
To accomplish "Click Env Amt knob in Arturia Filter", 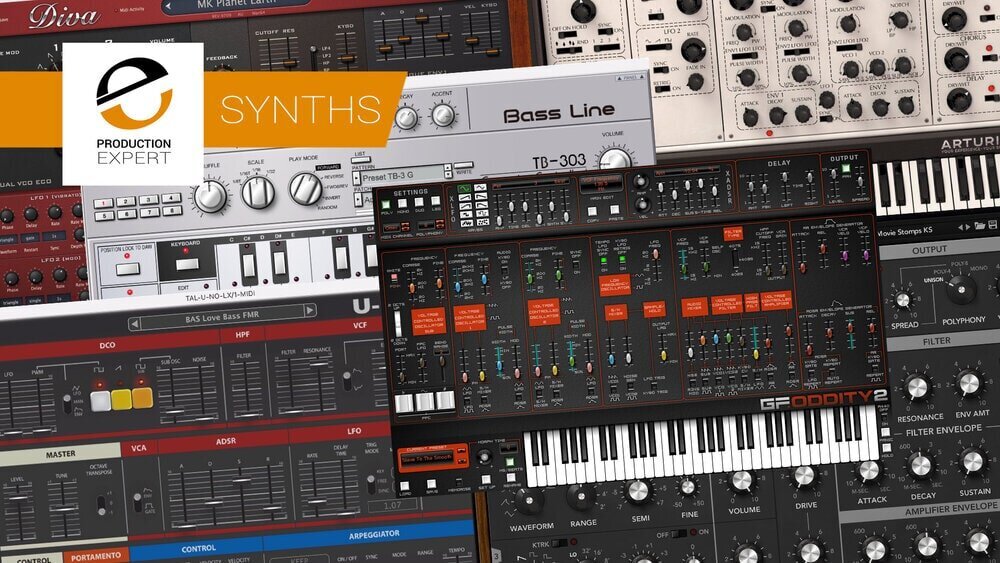I will pos(969,383).
